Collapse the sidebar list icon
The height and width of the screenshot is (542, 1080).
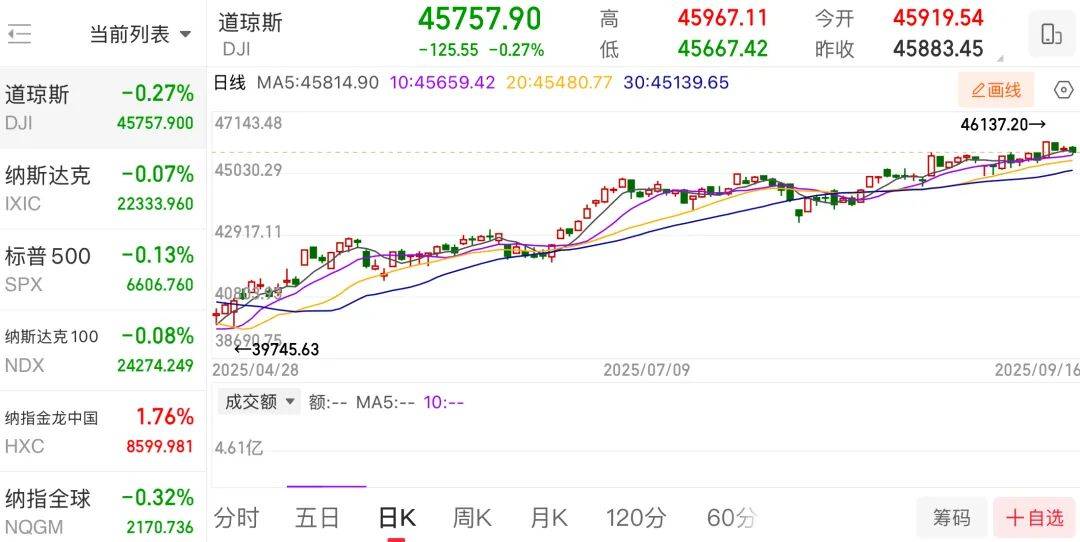click(19, 33)
